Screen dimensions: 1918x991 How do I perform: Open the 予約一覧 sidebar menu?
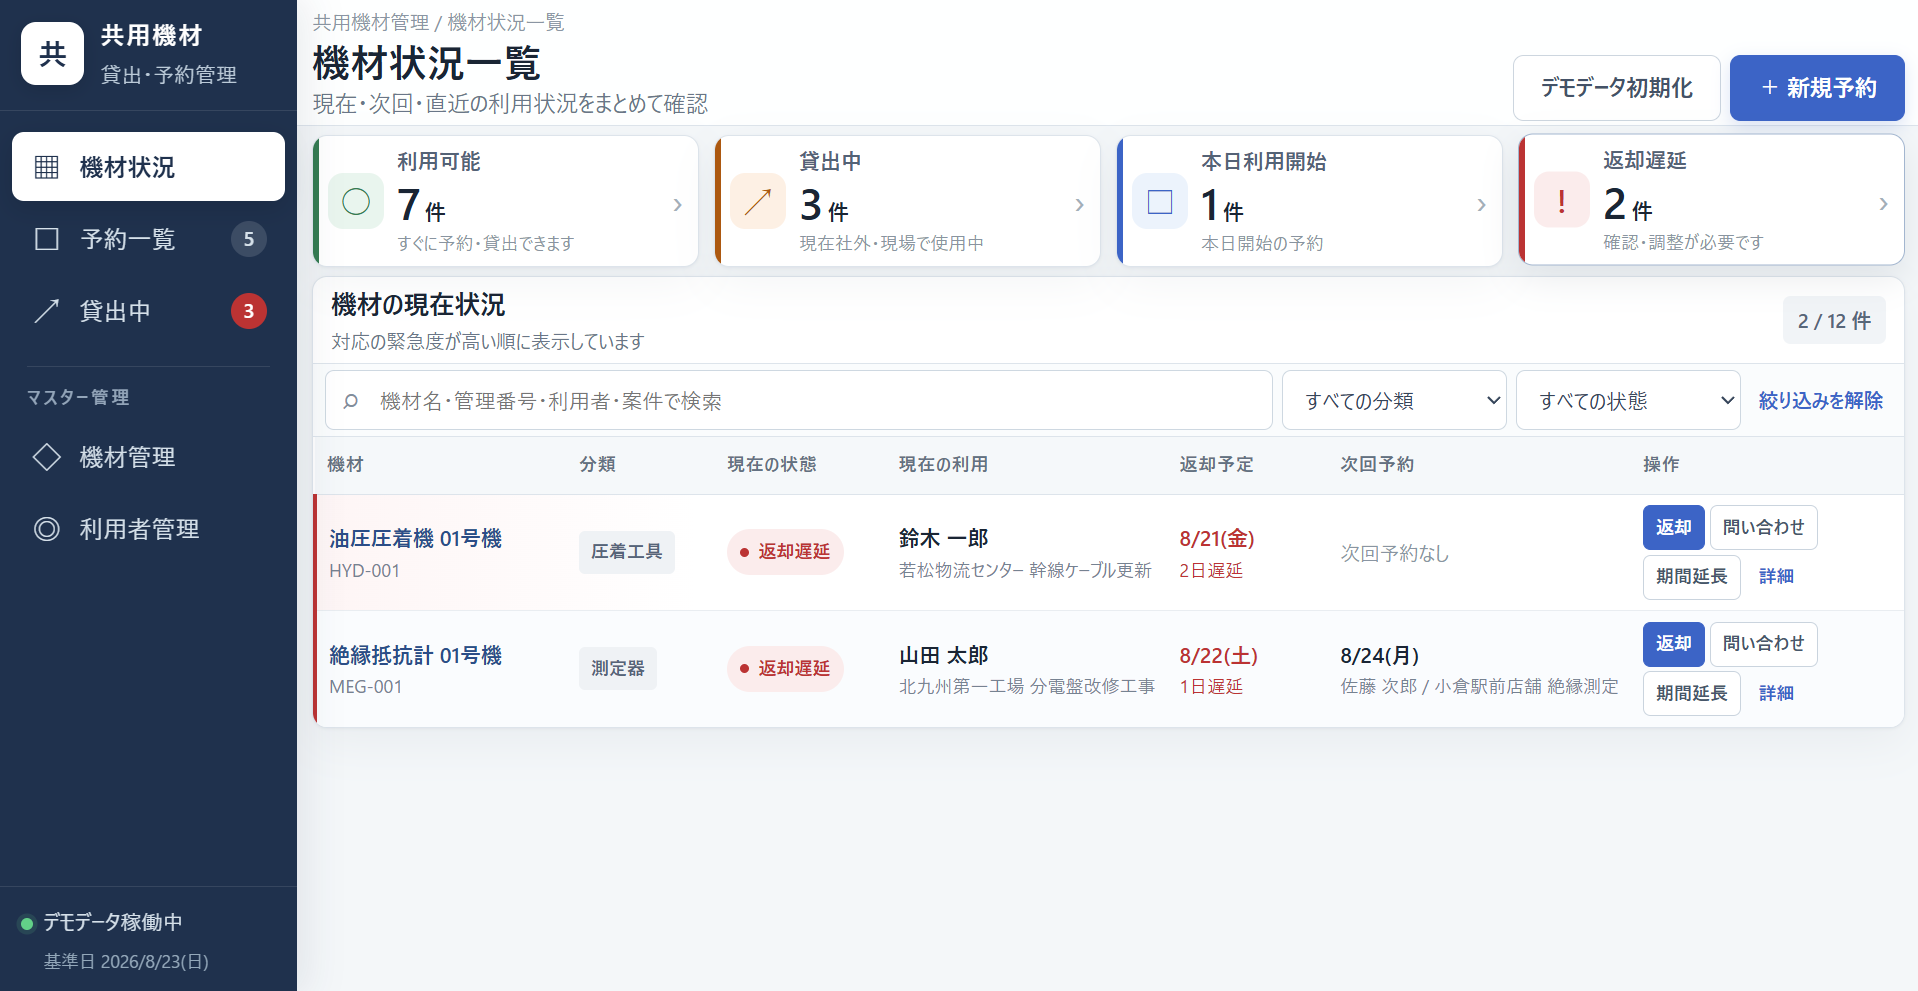148,239
